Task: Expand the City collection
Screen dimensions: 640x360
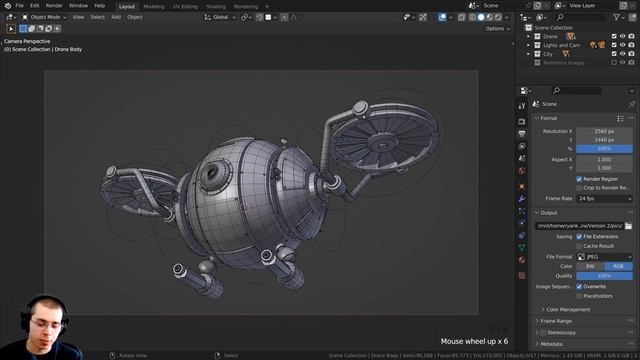Action: (x=528, y=54)
